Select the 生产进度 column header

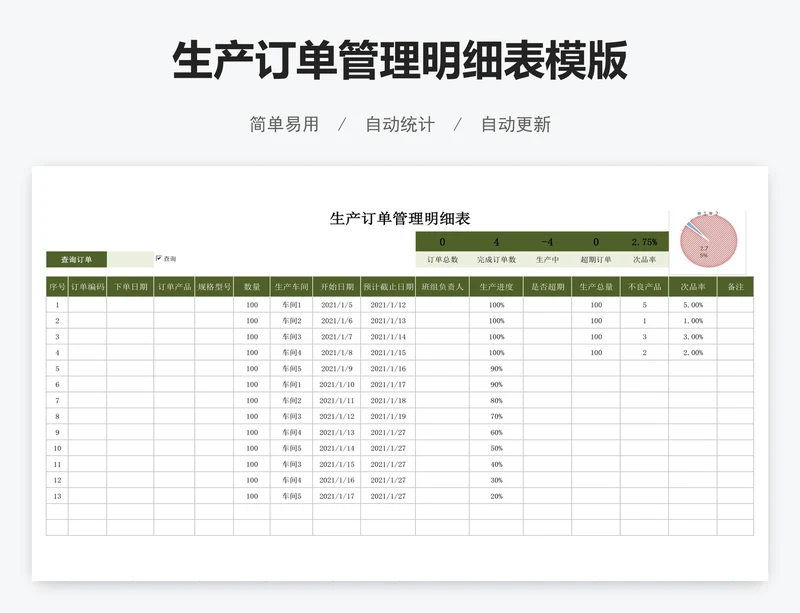tap(496, 287)
